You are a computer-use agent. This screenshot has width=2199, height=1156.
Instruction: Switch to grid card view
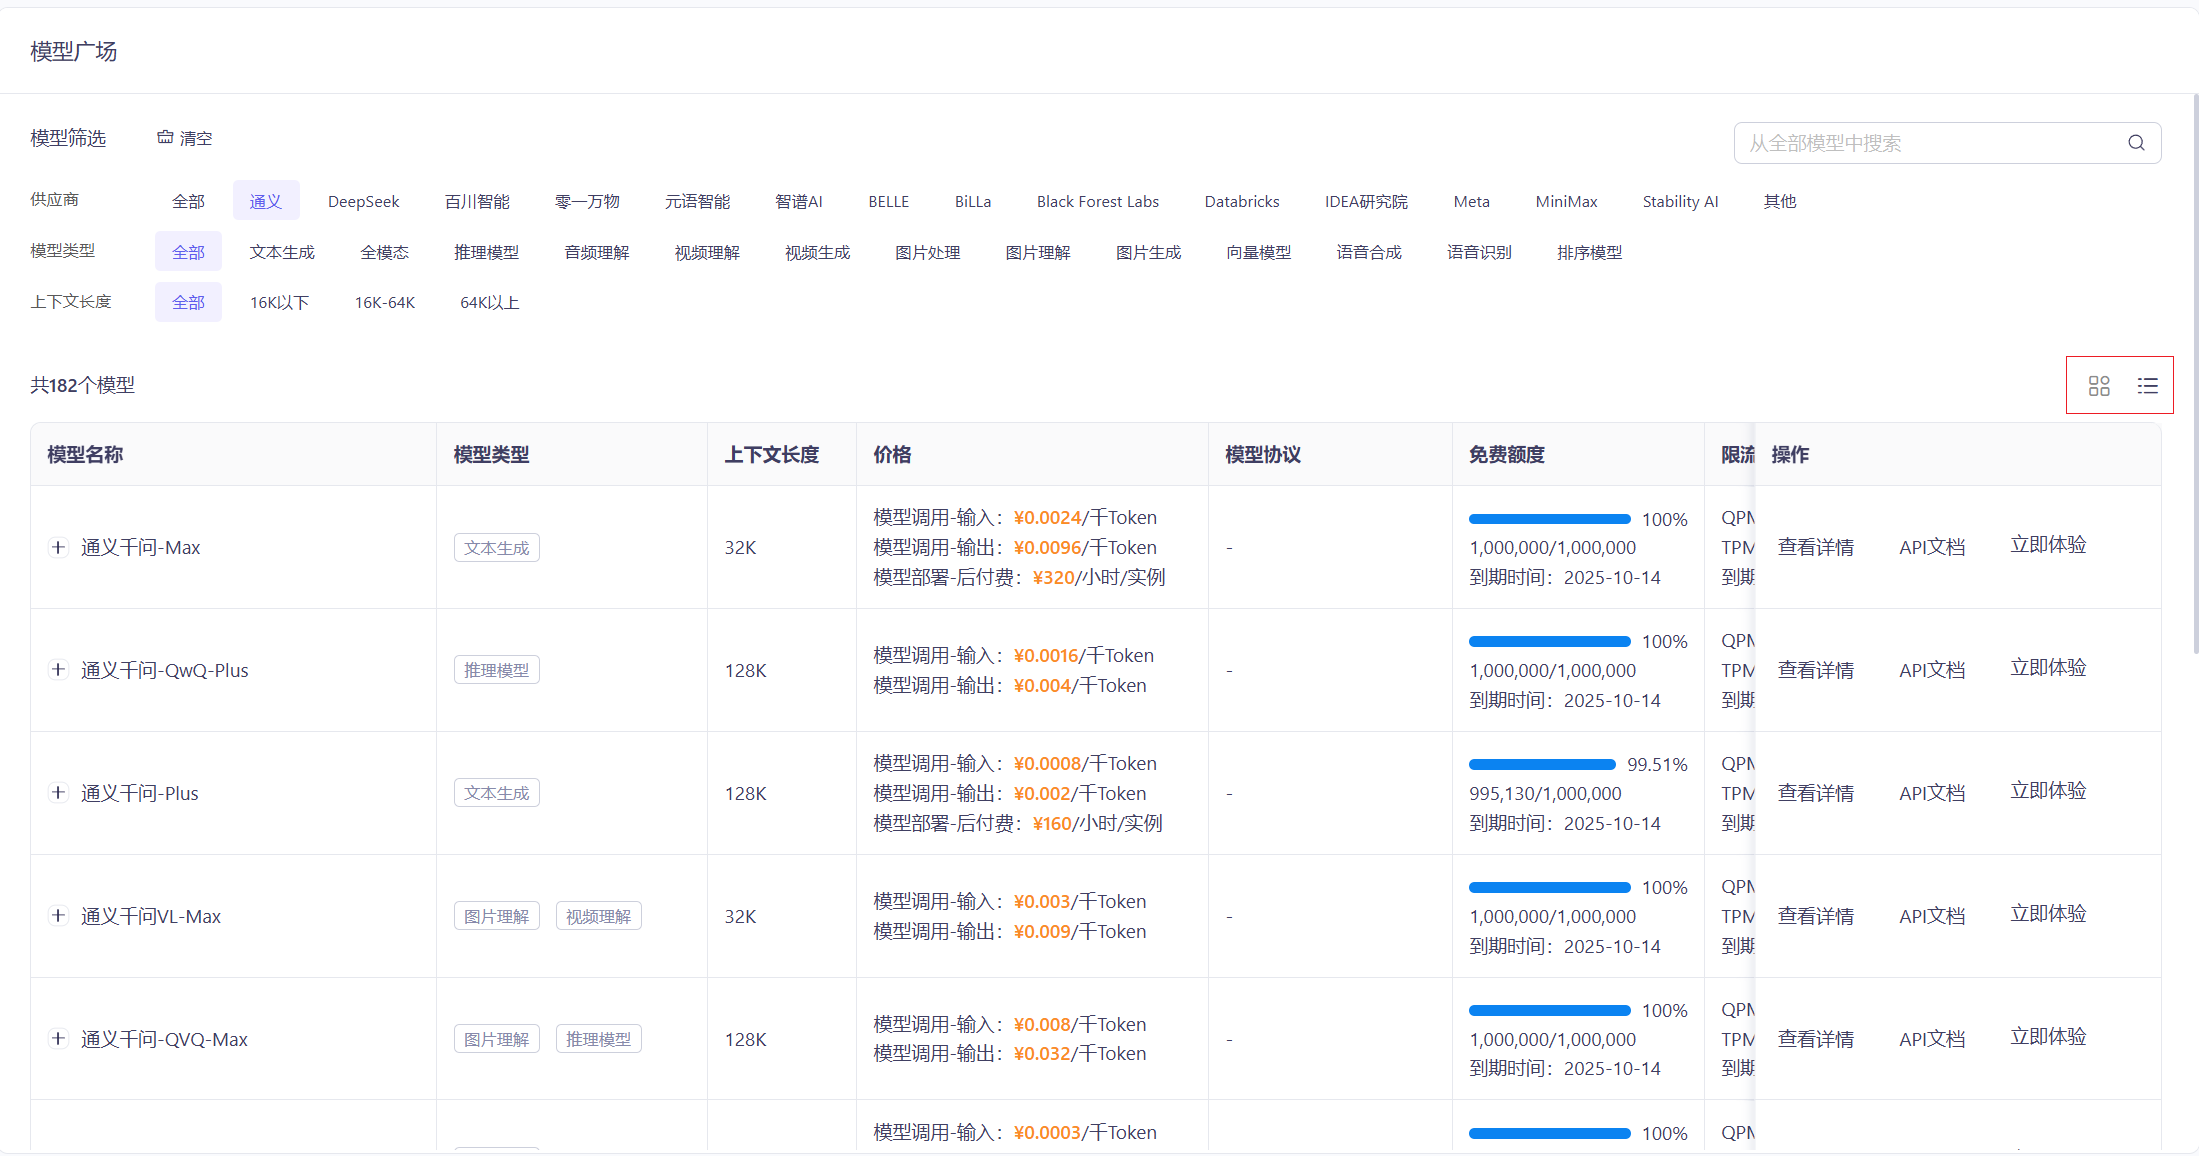(x=2099, y=386)
